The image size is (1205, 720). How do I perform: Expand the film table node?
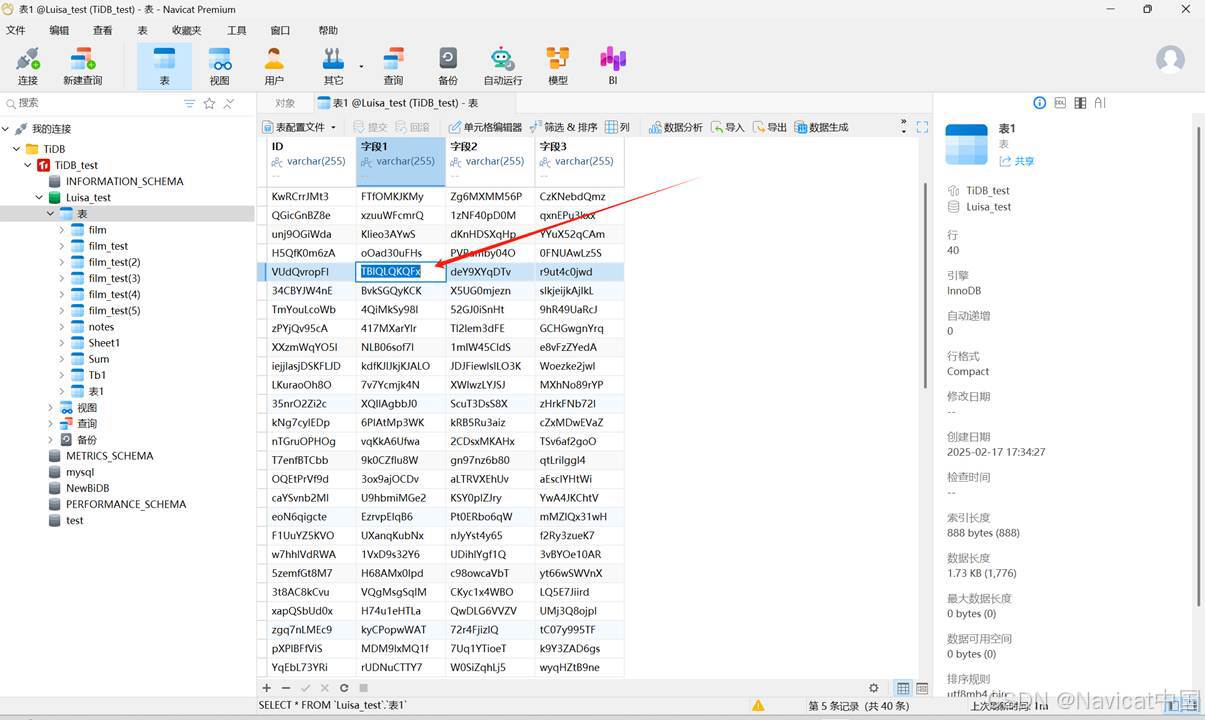[61, 230]
